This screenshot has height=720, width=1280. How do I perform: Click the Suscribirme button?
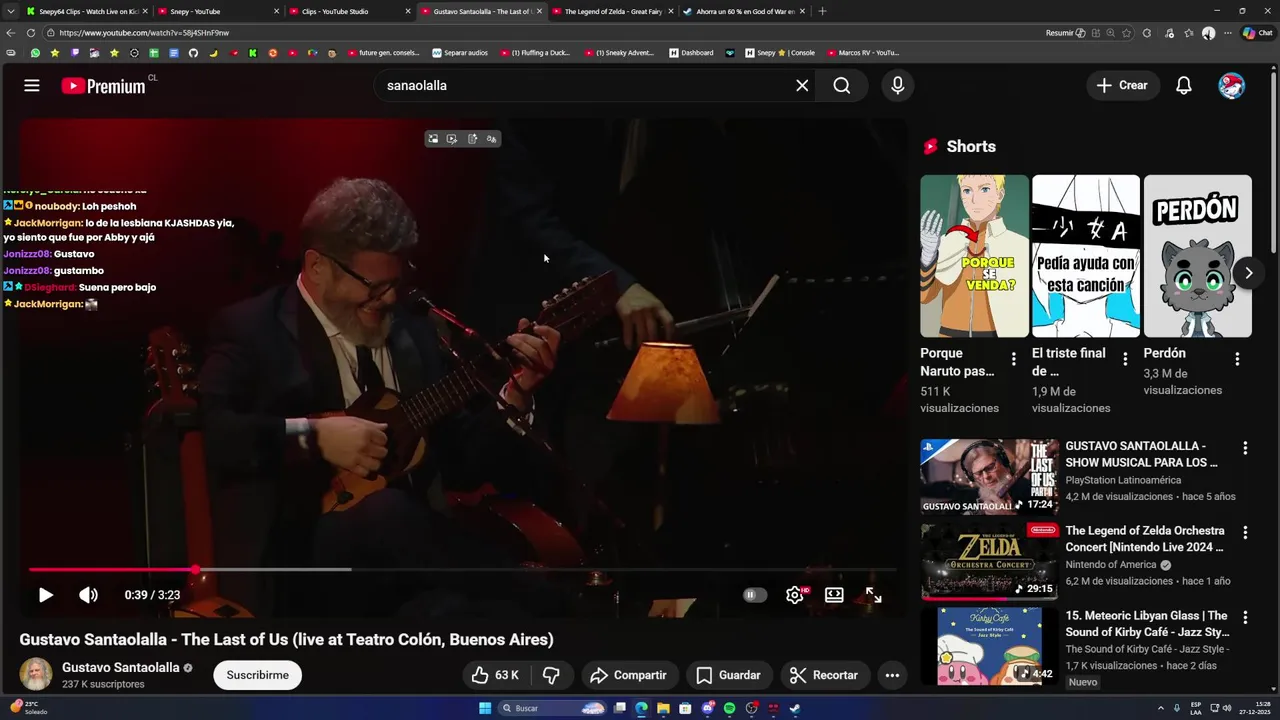tap(257, 675)
